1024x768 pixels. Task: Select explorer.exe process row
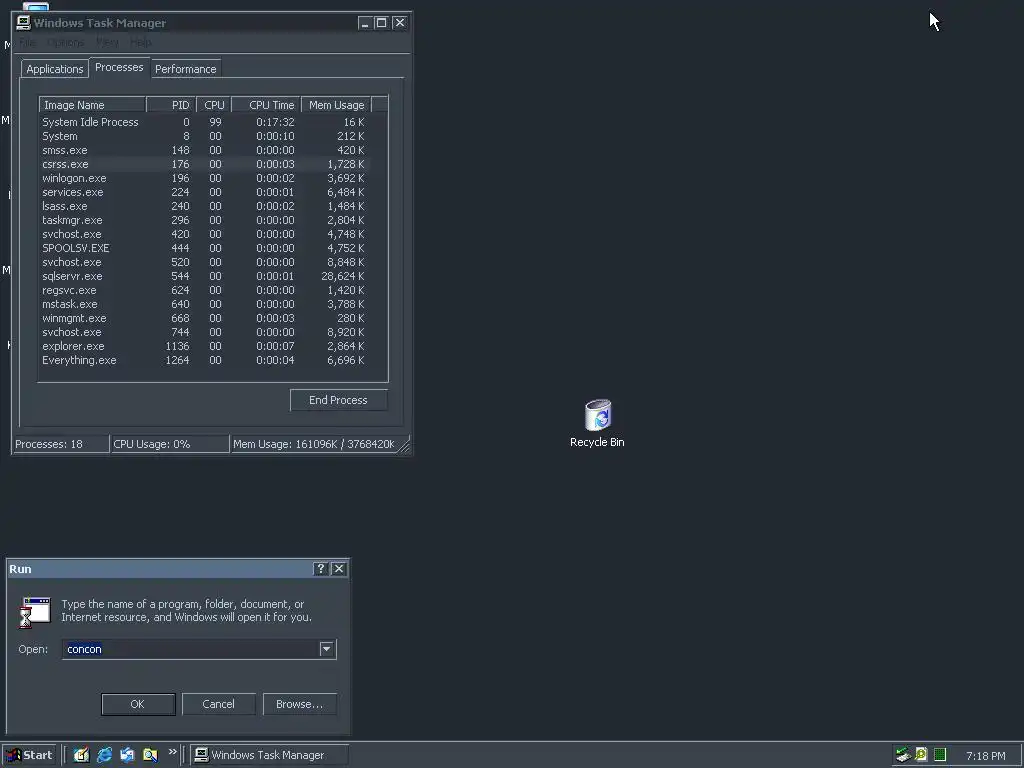pyautogui.click(x=204, y=346)
